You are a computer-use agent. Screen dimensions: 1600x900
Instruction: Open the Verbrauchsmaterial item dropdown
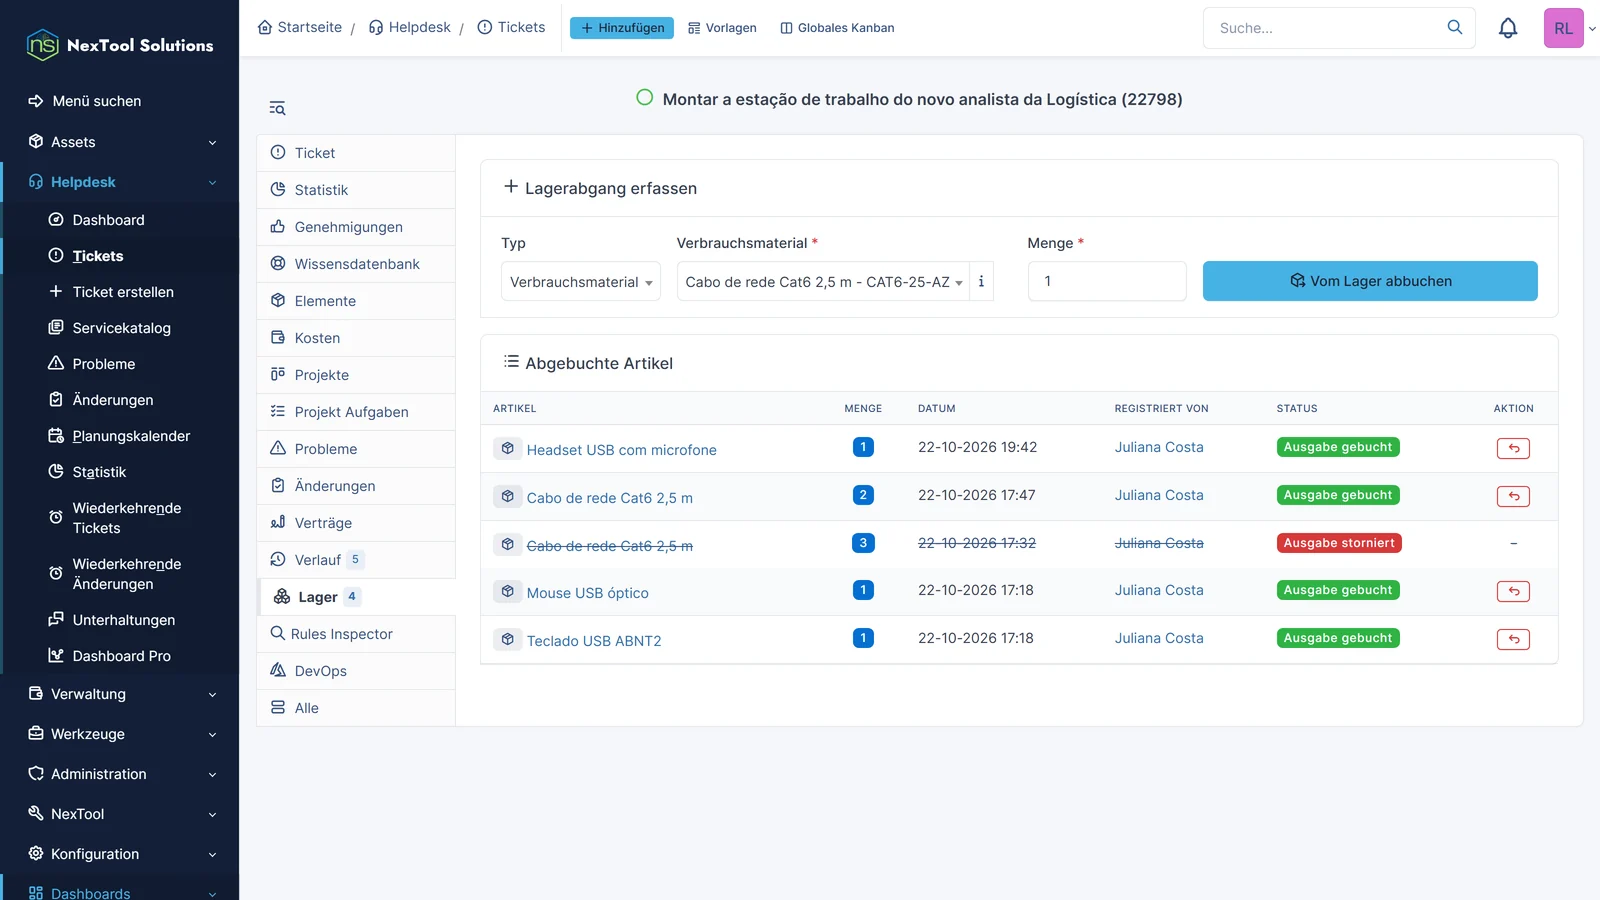coord(823,281)
